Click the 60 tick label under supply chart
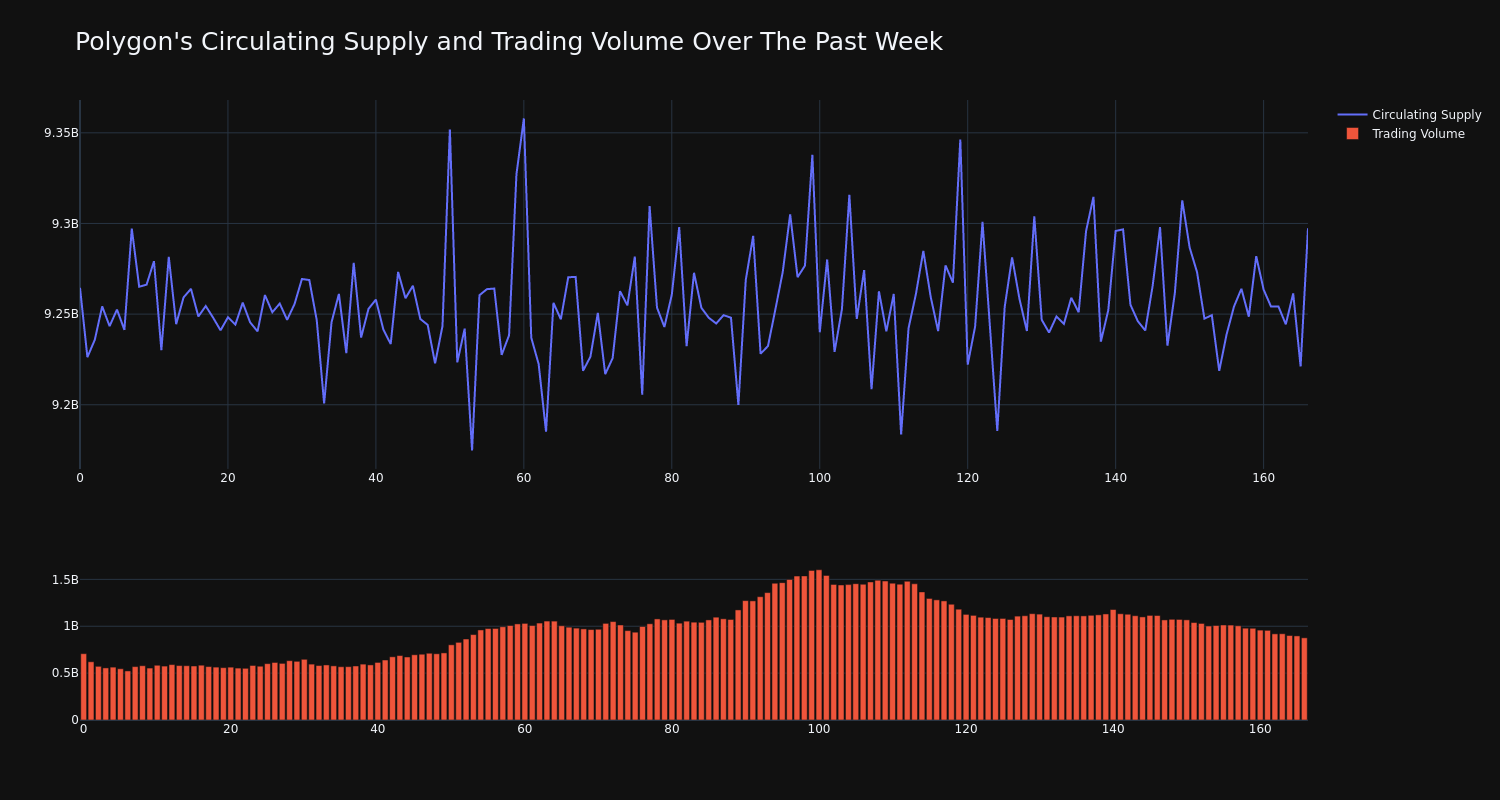 click(x=524, y=478)
